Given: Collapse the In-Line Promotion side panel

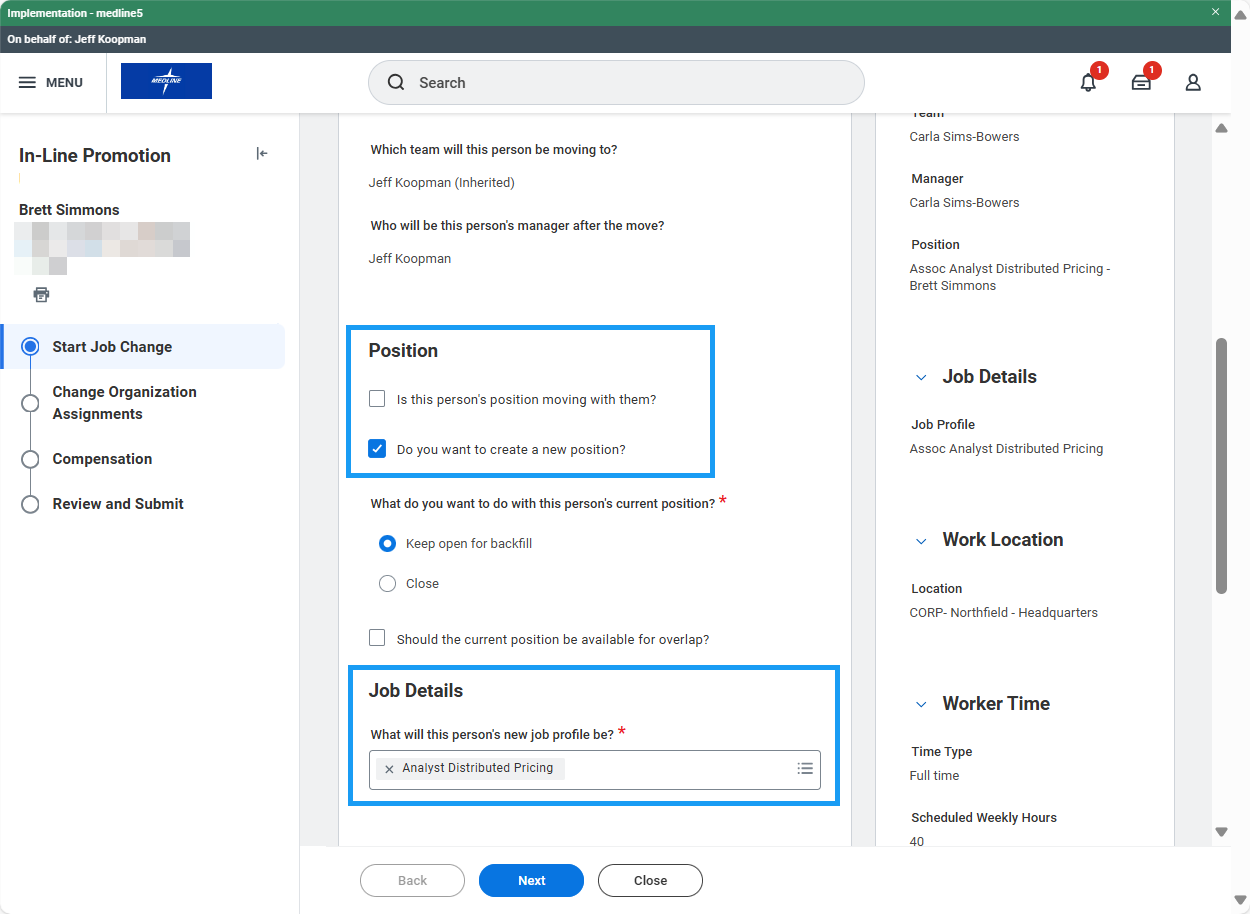Looking at the screenshot, I should 262,153.
